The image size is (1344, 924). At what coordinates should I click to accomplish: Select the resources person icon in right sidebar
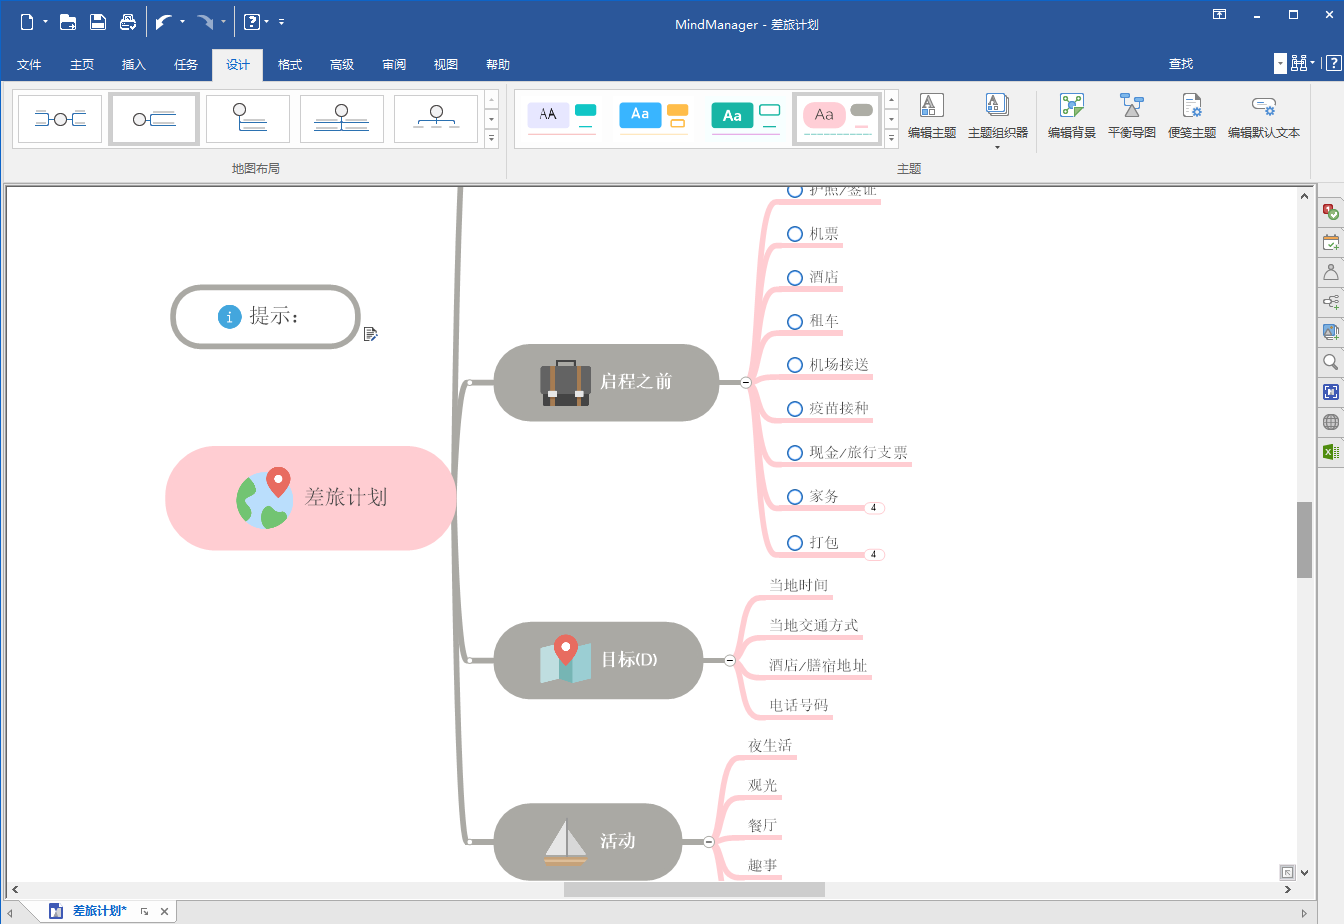[x=1330, y=273]
